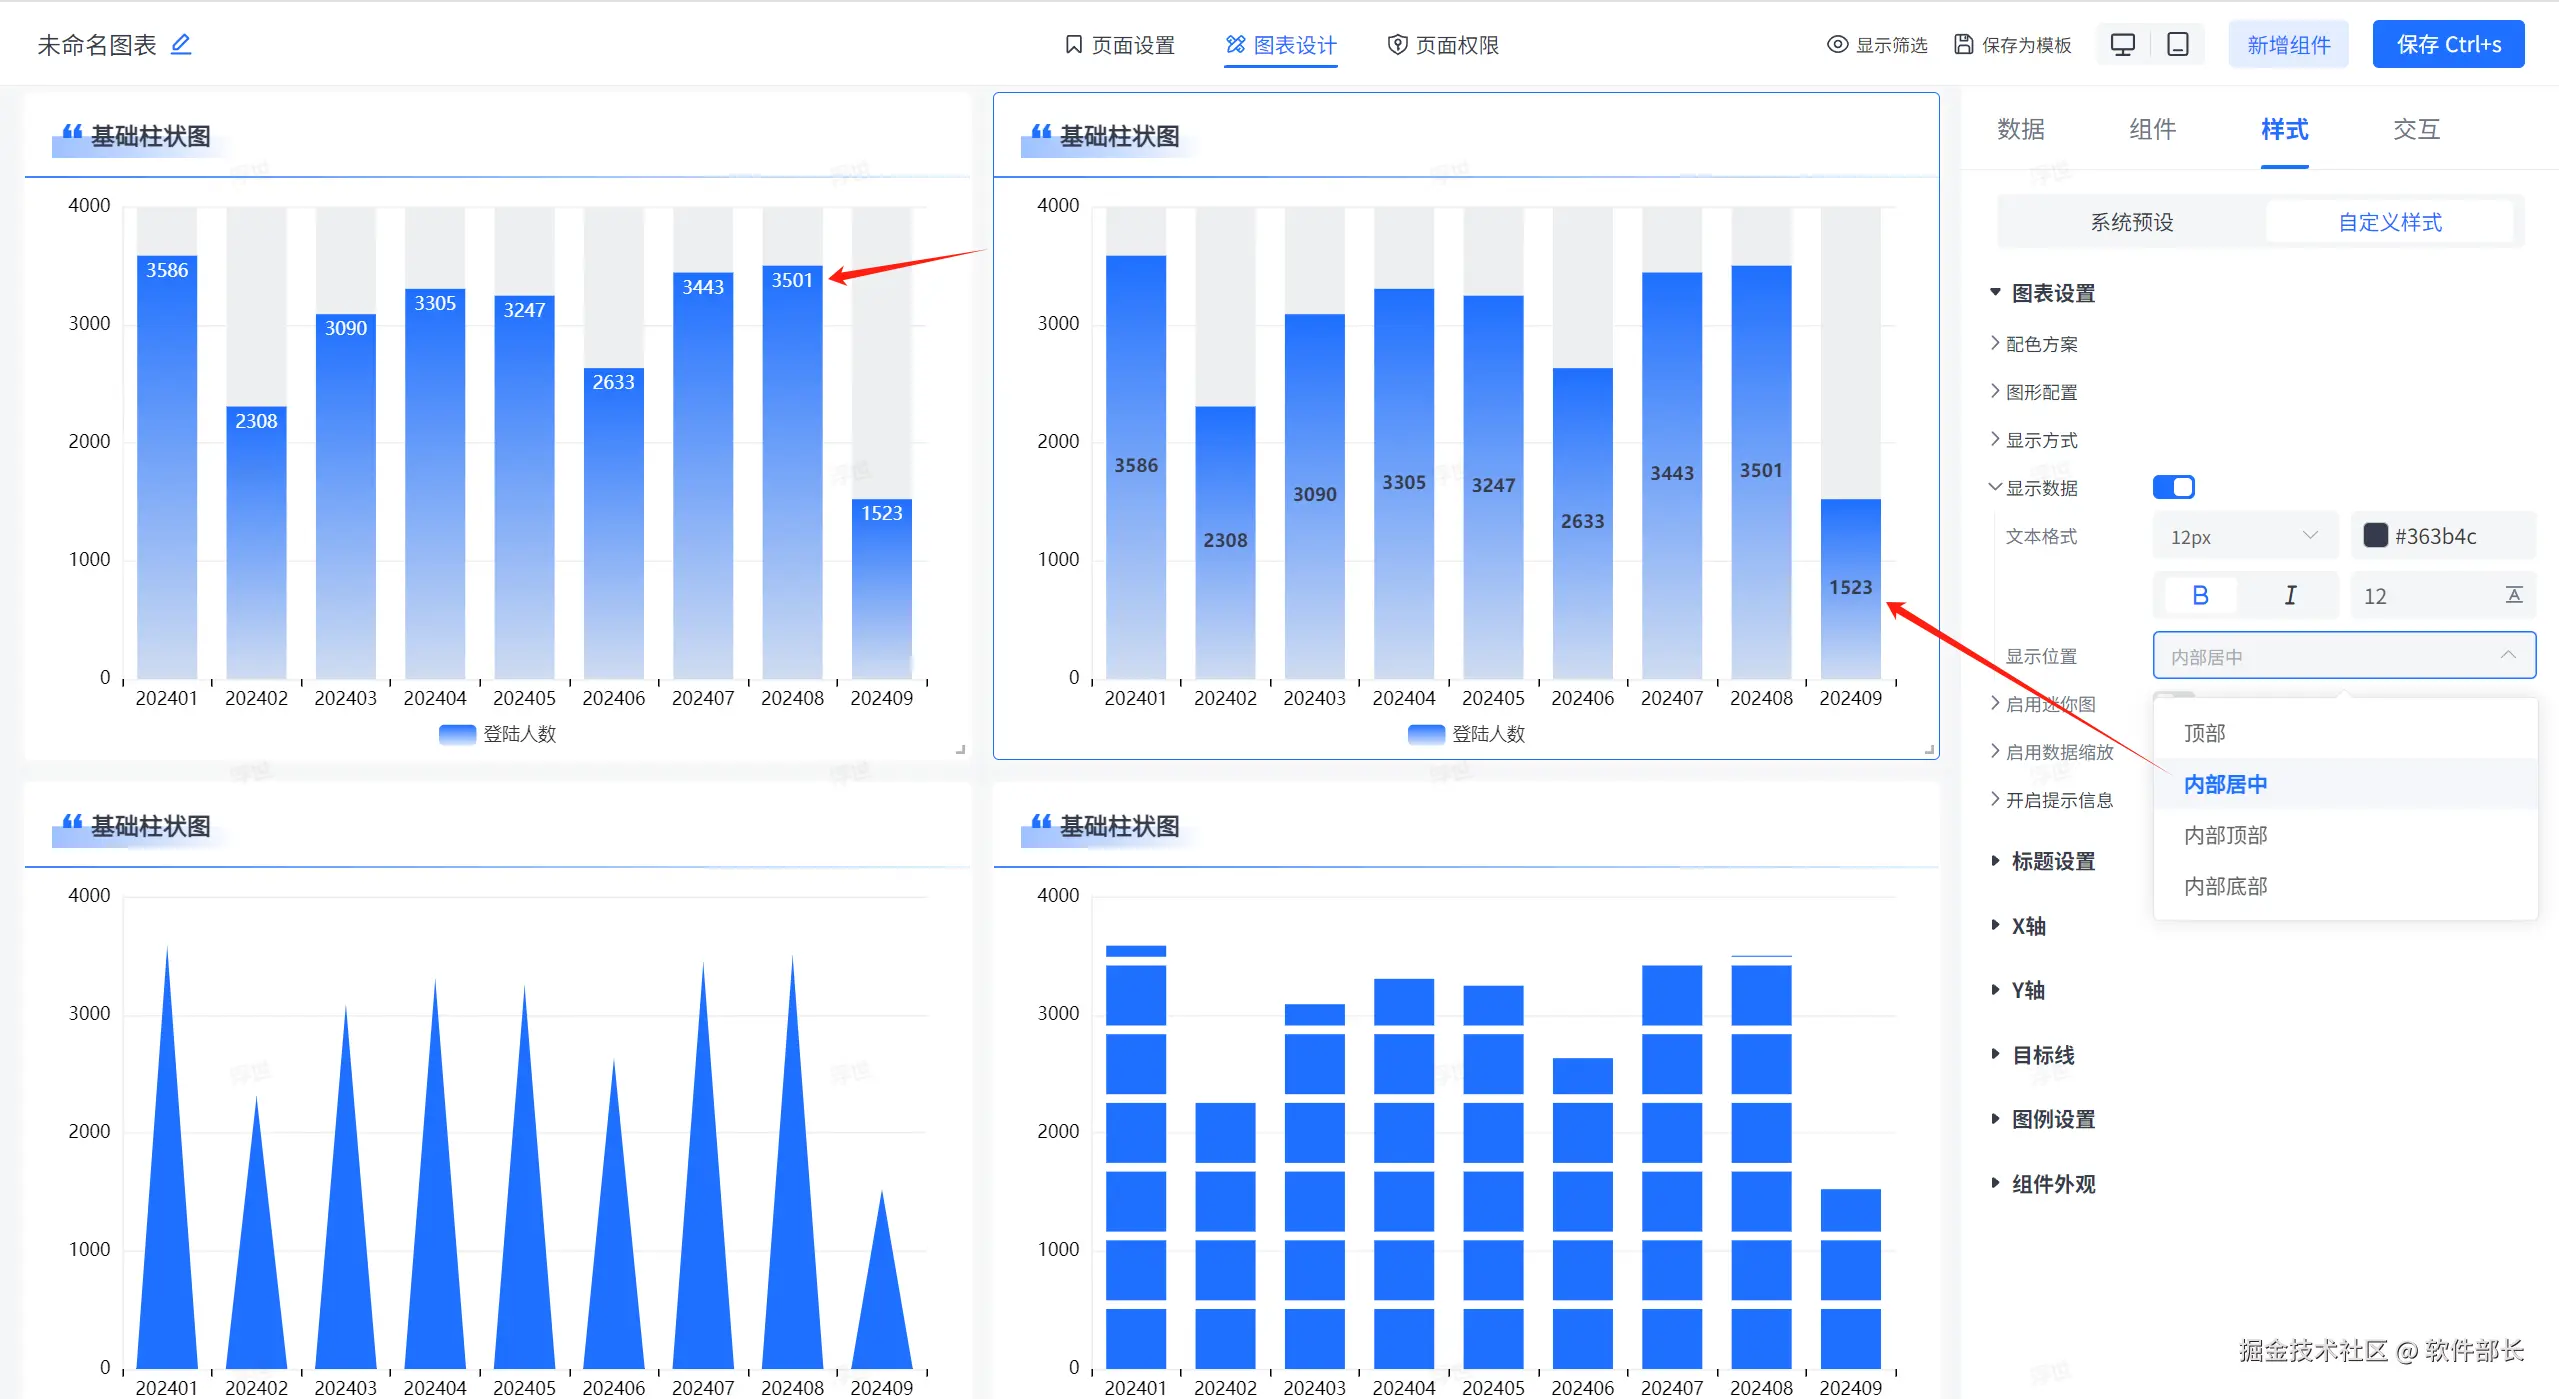Click the pencil edit icon beside 未命名图表
Screen dimensions: 2559x1399
[181, 44]
